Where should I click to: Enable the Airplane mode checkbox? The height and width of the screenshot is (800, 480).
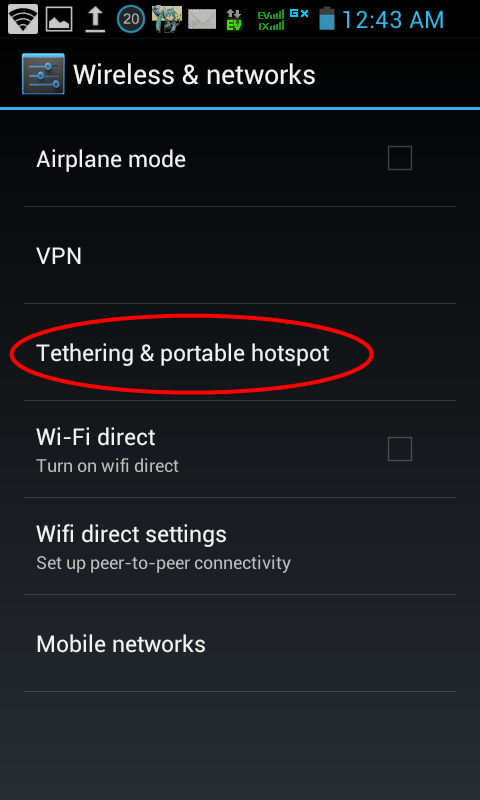(x=399, y=158)
